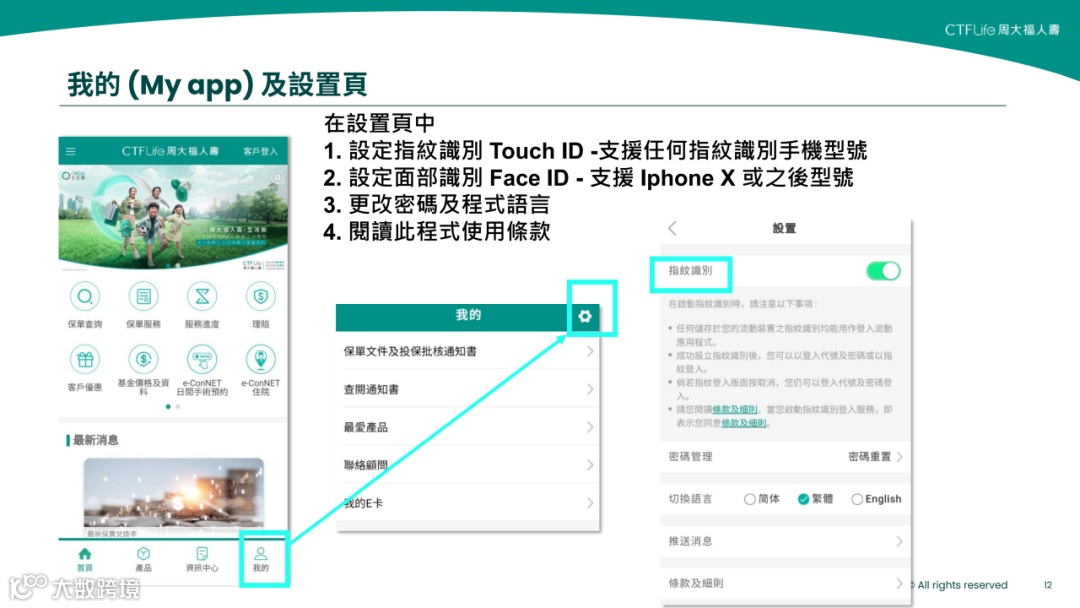
Task: Expand chevron beside 聯絡顧問
Action: pos(590,465)
